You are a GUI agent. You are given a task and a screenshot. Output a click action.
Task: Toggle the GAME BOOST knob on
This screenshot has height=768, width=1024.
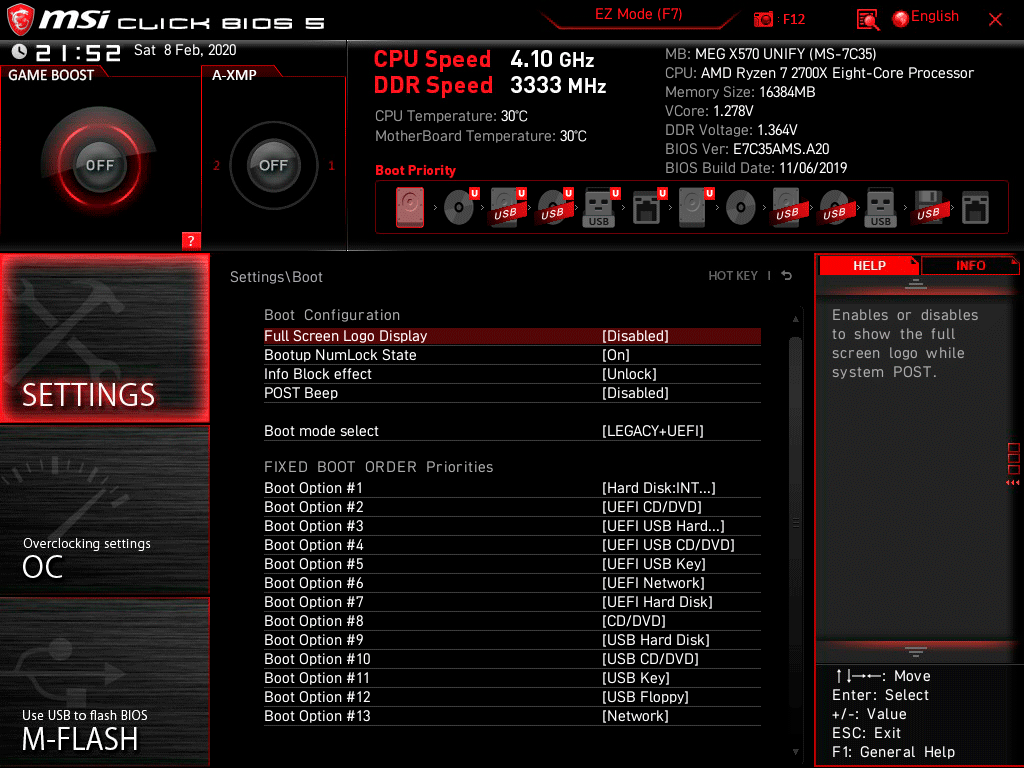click(99, 165)
